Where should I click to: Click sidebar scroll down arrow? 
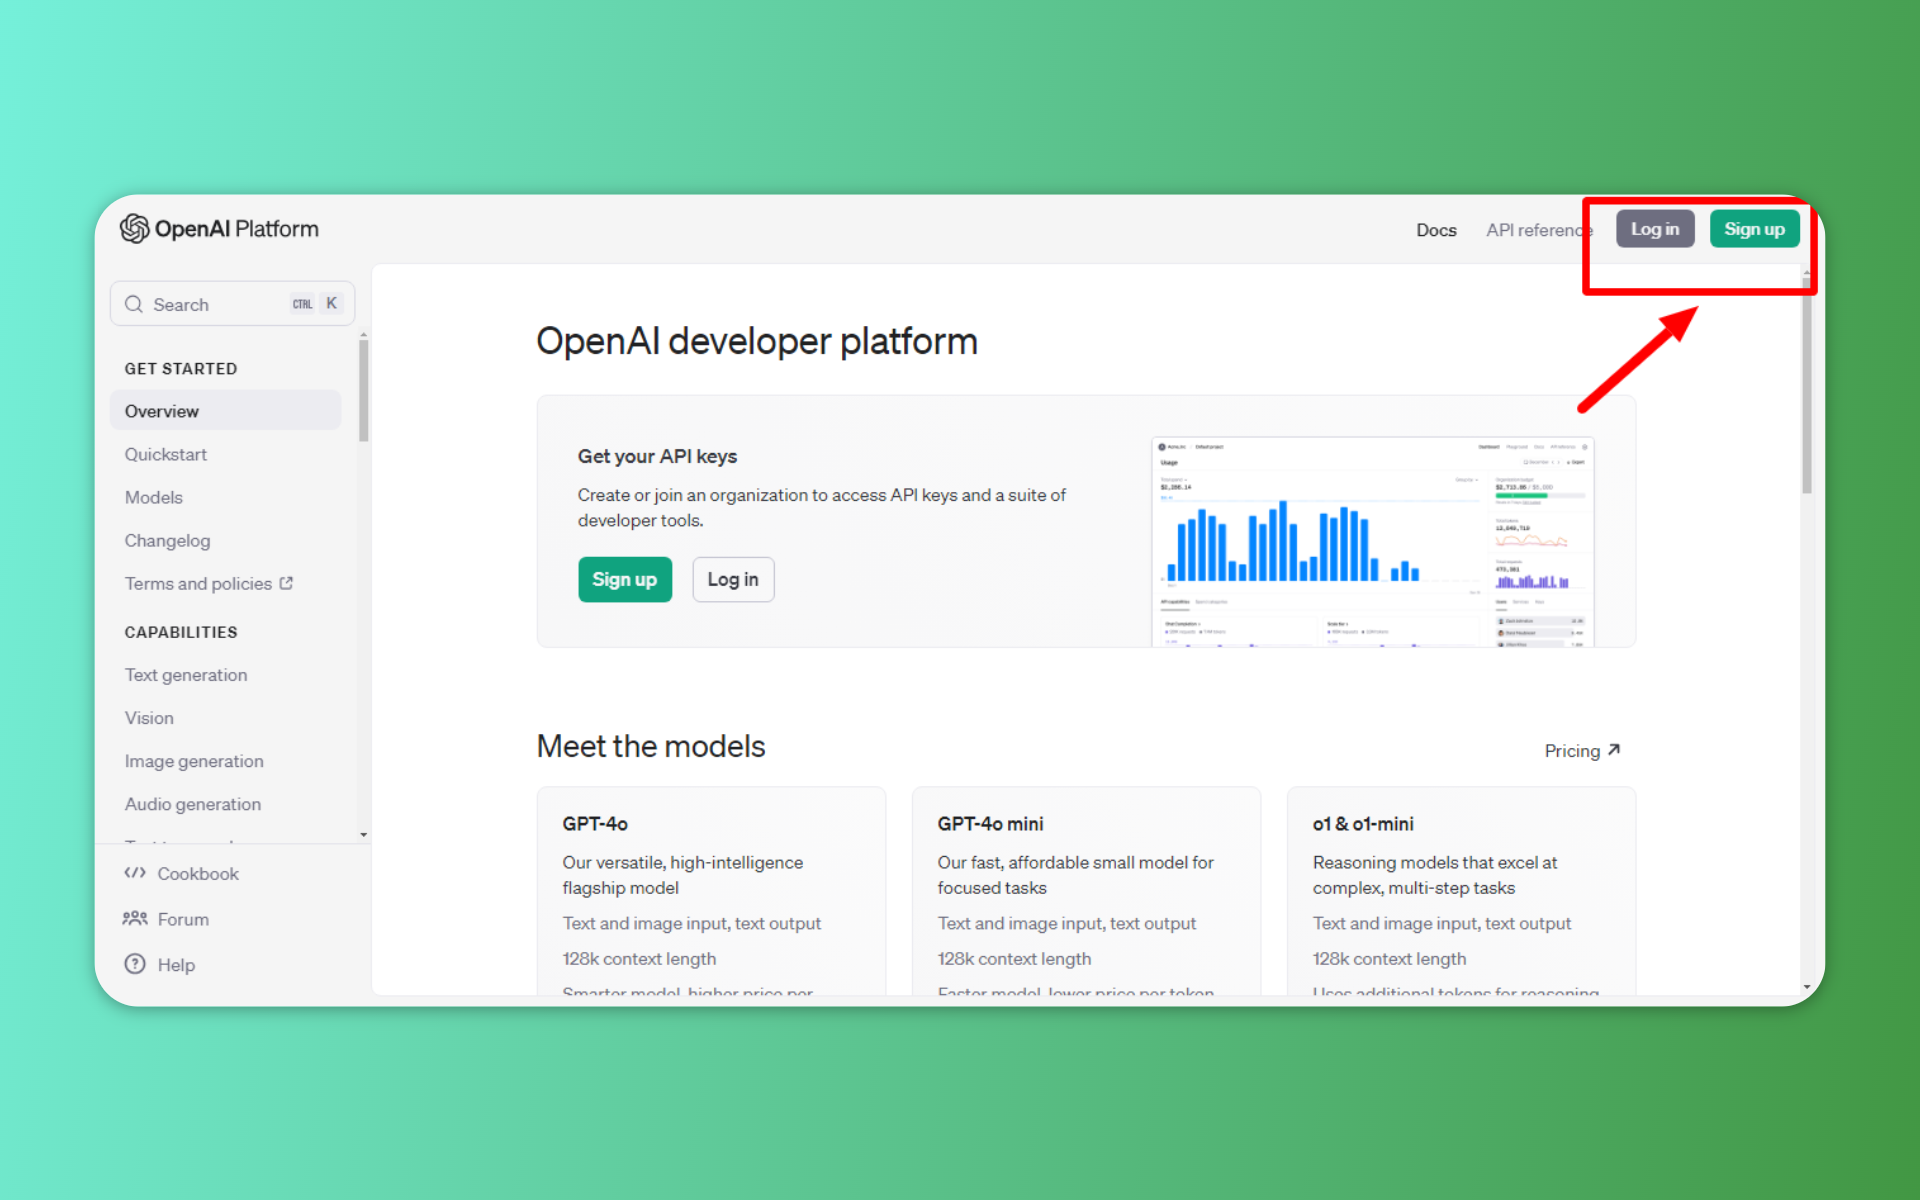[363, 834]
